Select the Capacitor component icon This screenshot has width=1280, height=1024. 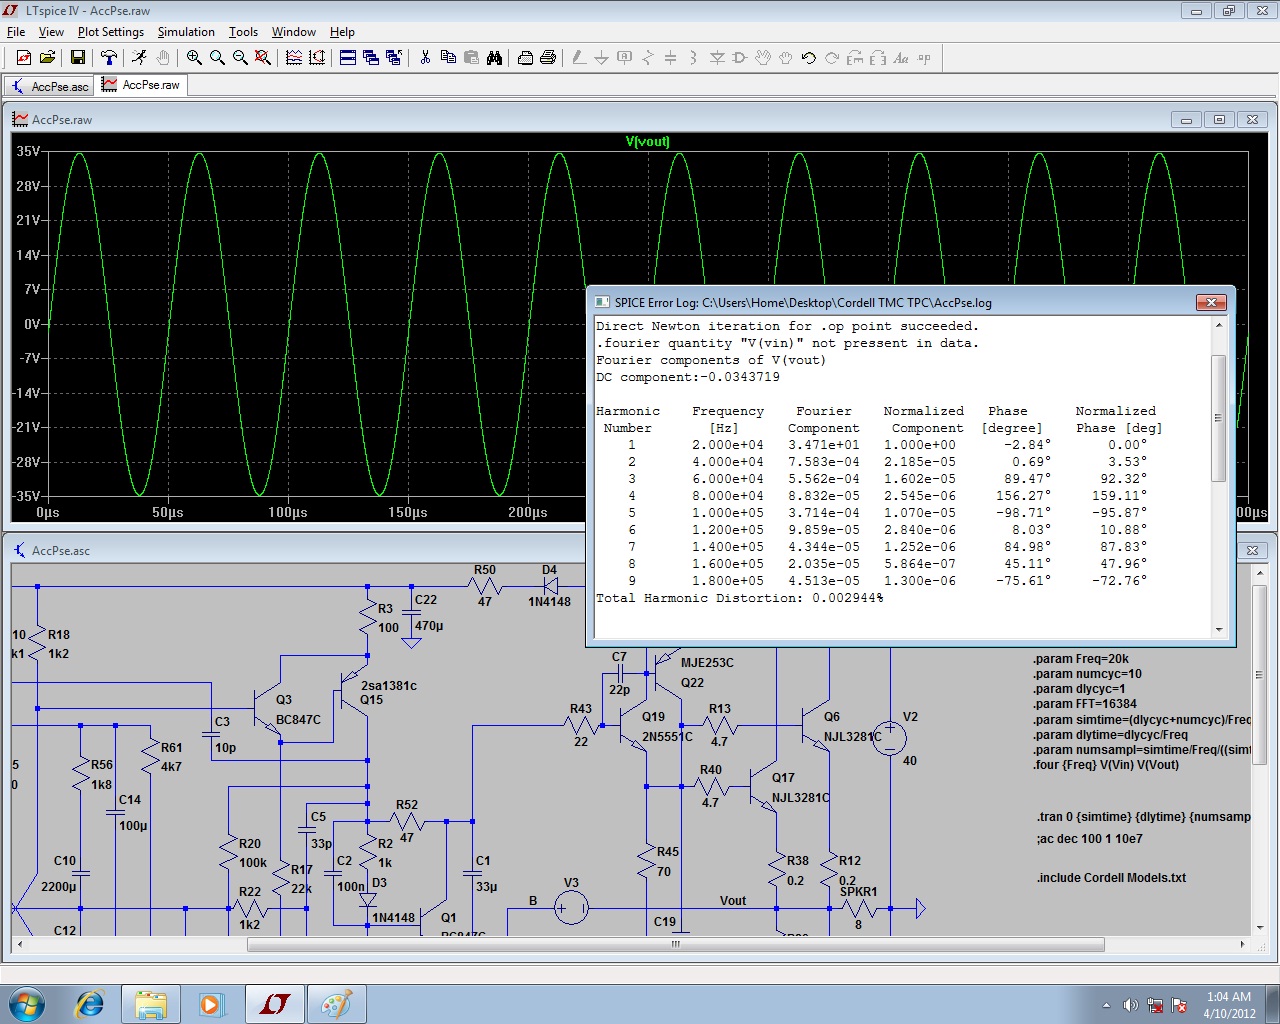click(671, 58)
